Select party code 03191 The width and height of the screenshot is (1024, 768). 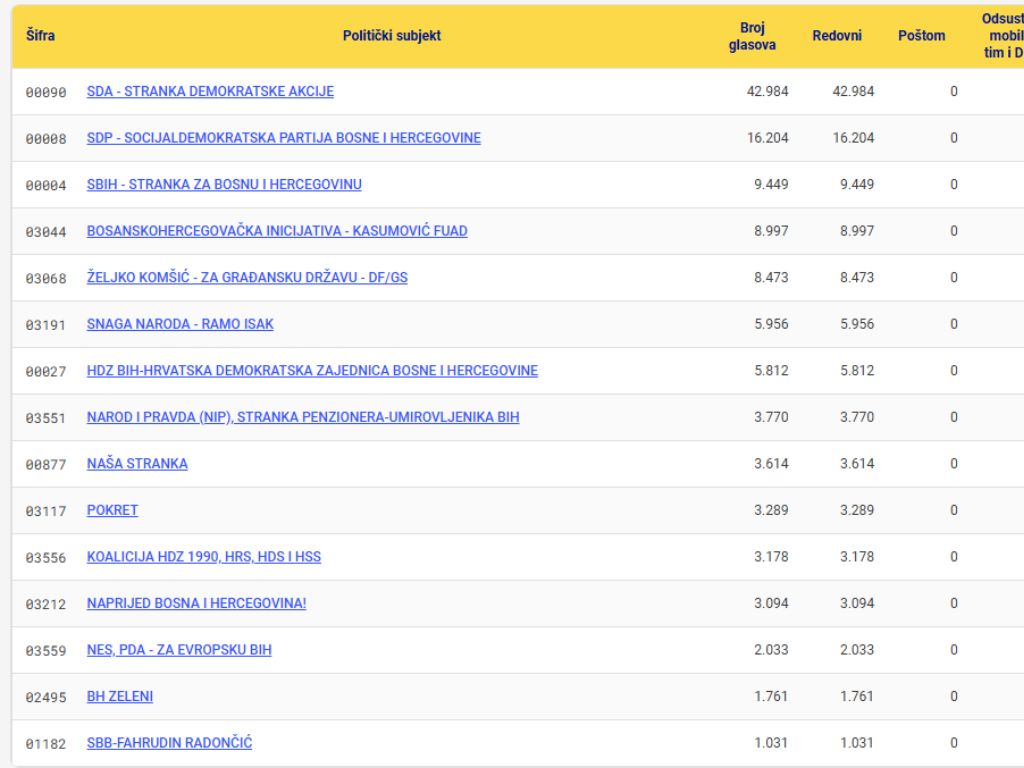pos(46,325)
